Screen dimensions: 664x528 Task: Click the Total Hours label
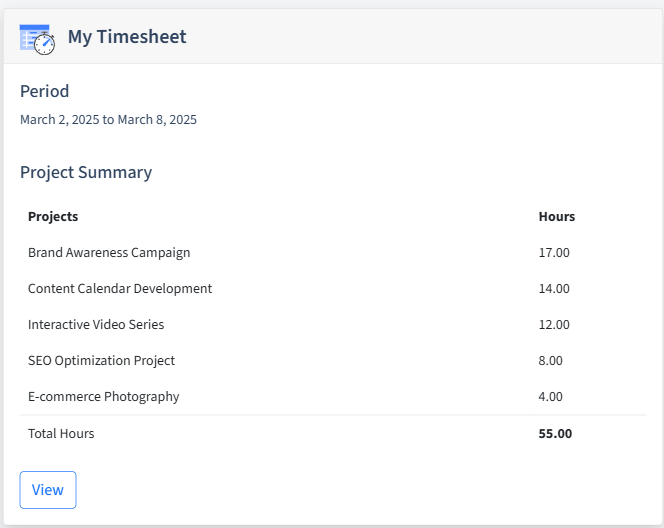pos(61,434)
